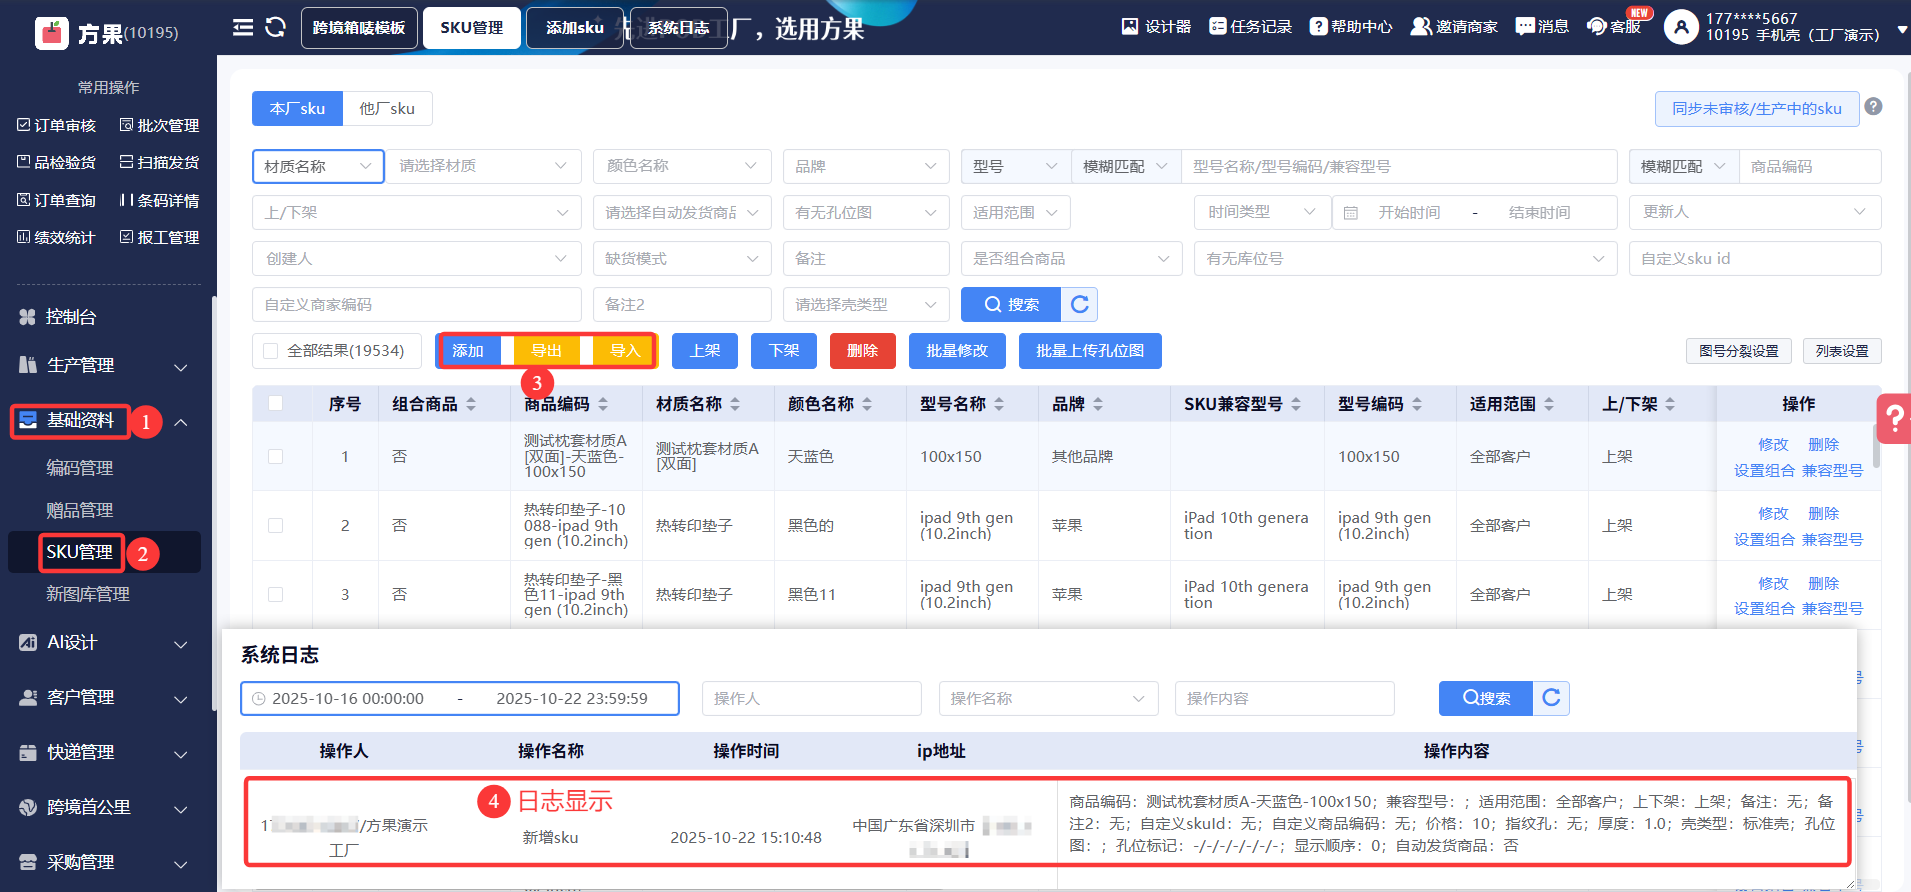
Task: Check the 全部结果(19534) checkbox
Action: 270,351
